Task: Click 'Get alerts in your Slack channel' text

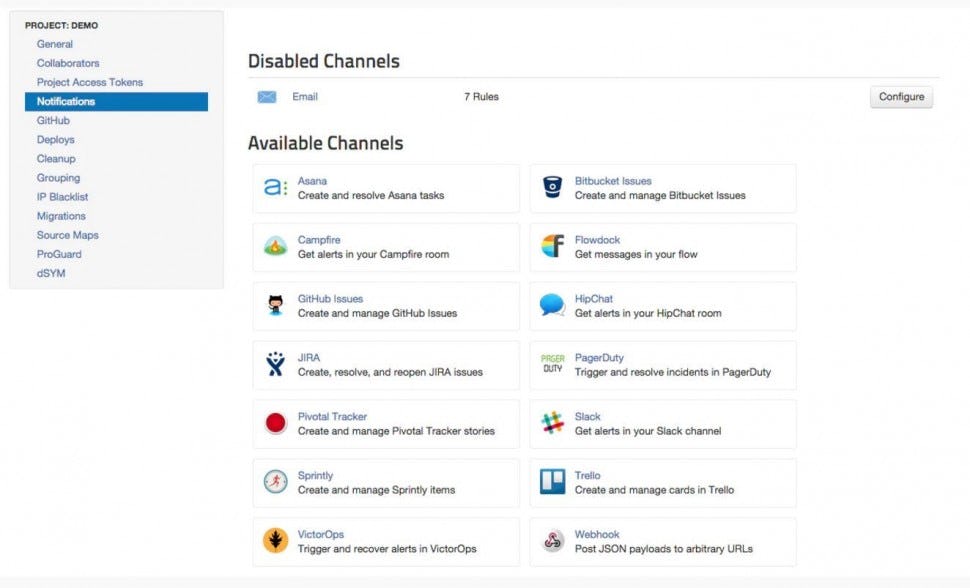Action: pyautogui.click(x=648, y=431)
